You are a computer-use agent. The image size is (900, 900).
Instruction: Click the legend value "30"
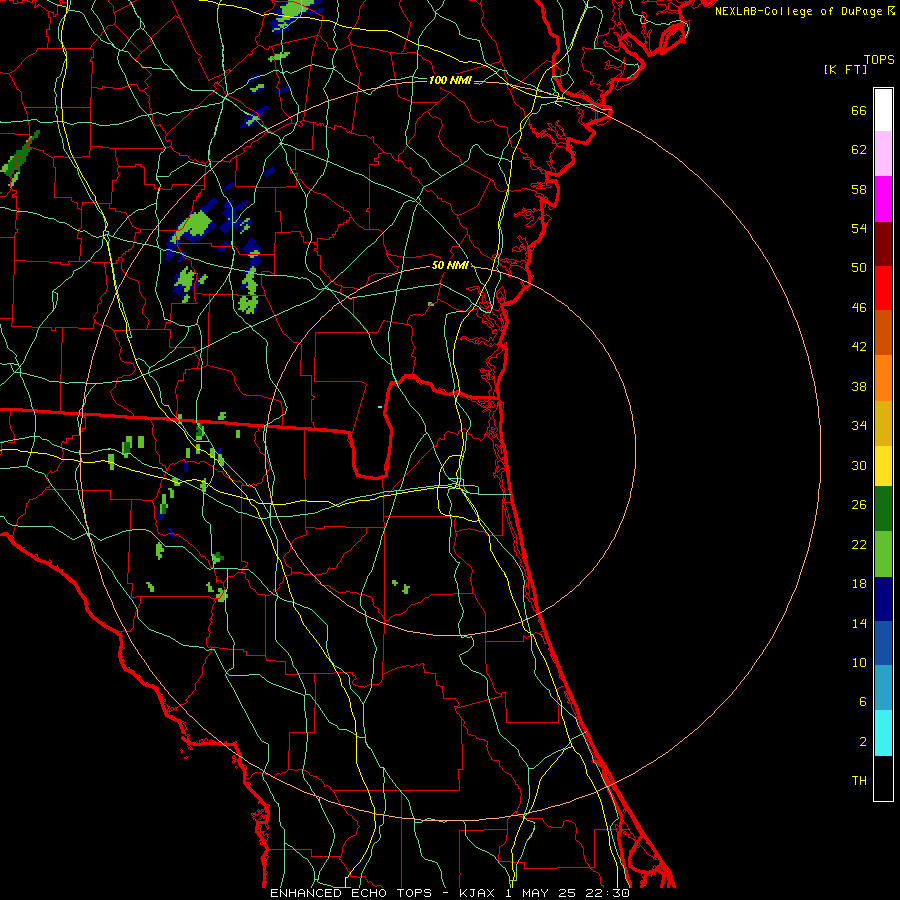point(859,465)
